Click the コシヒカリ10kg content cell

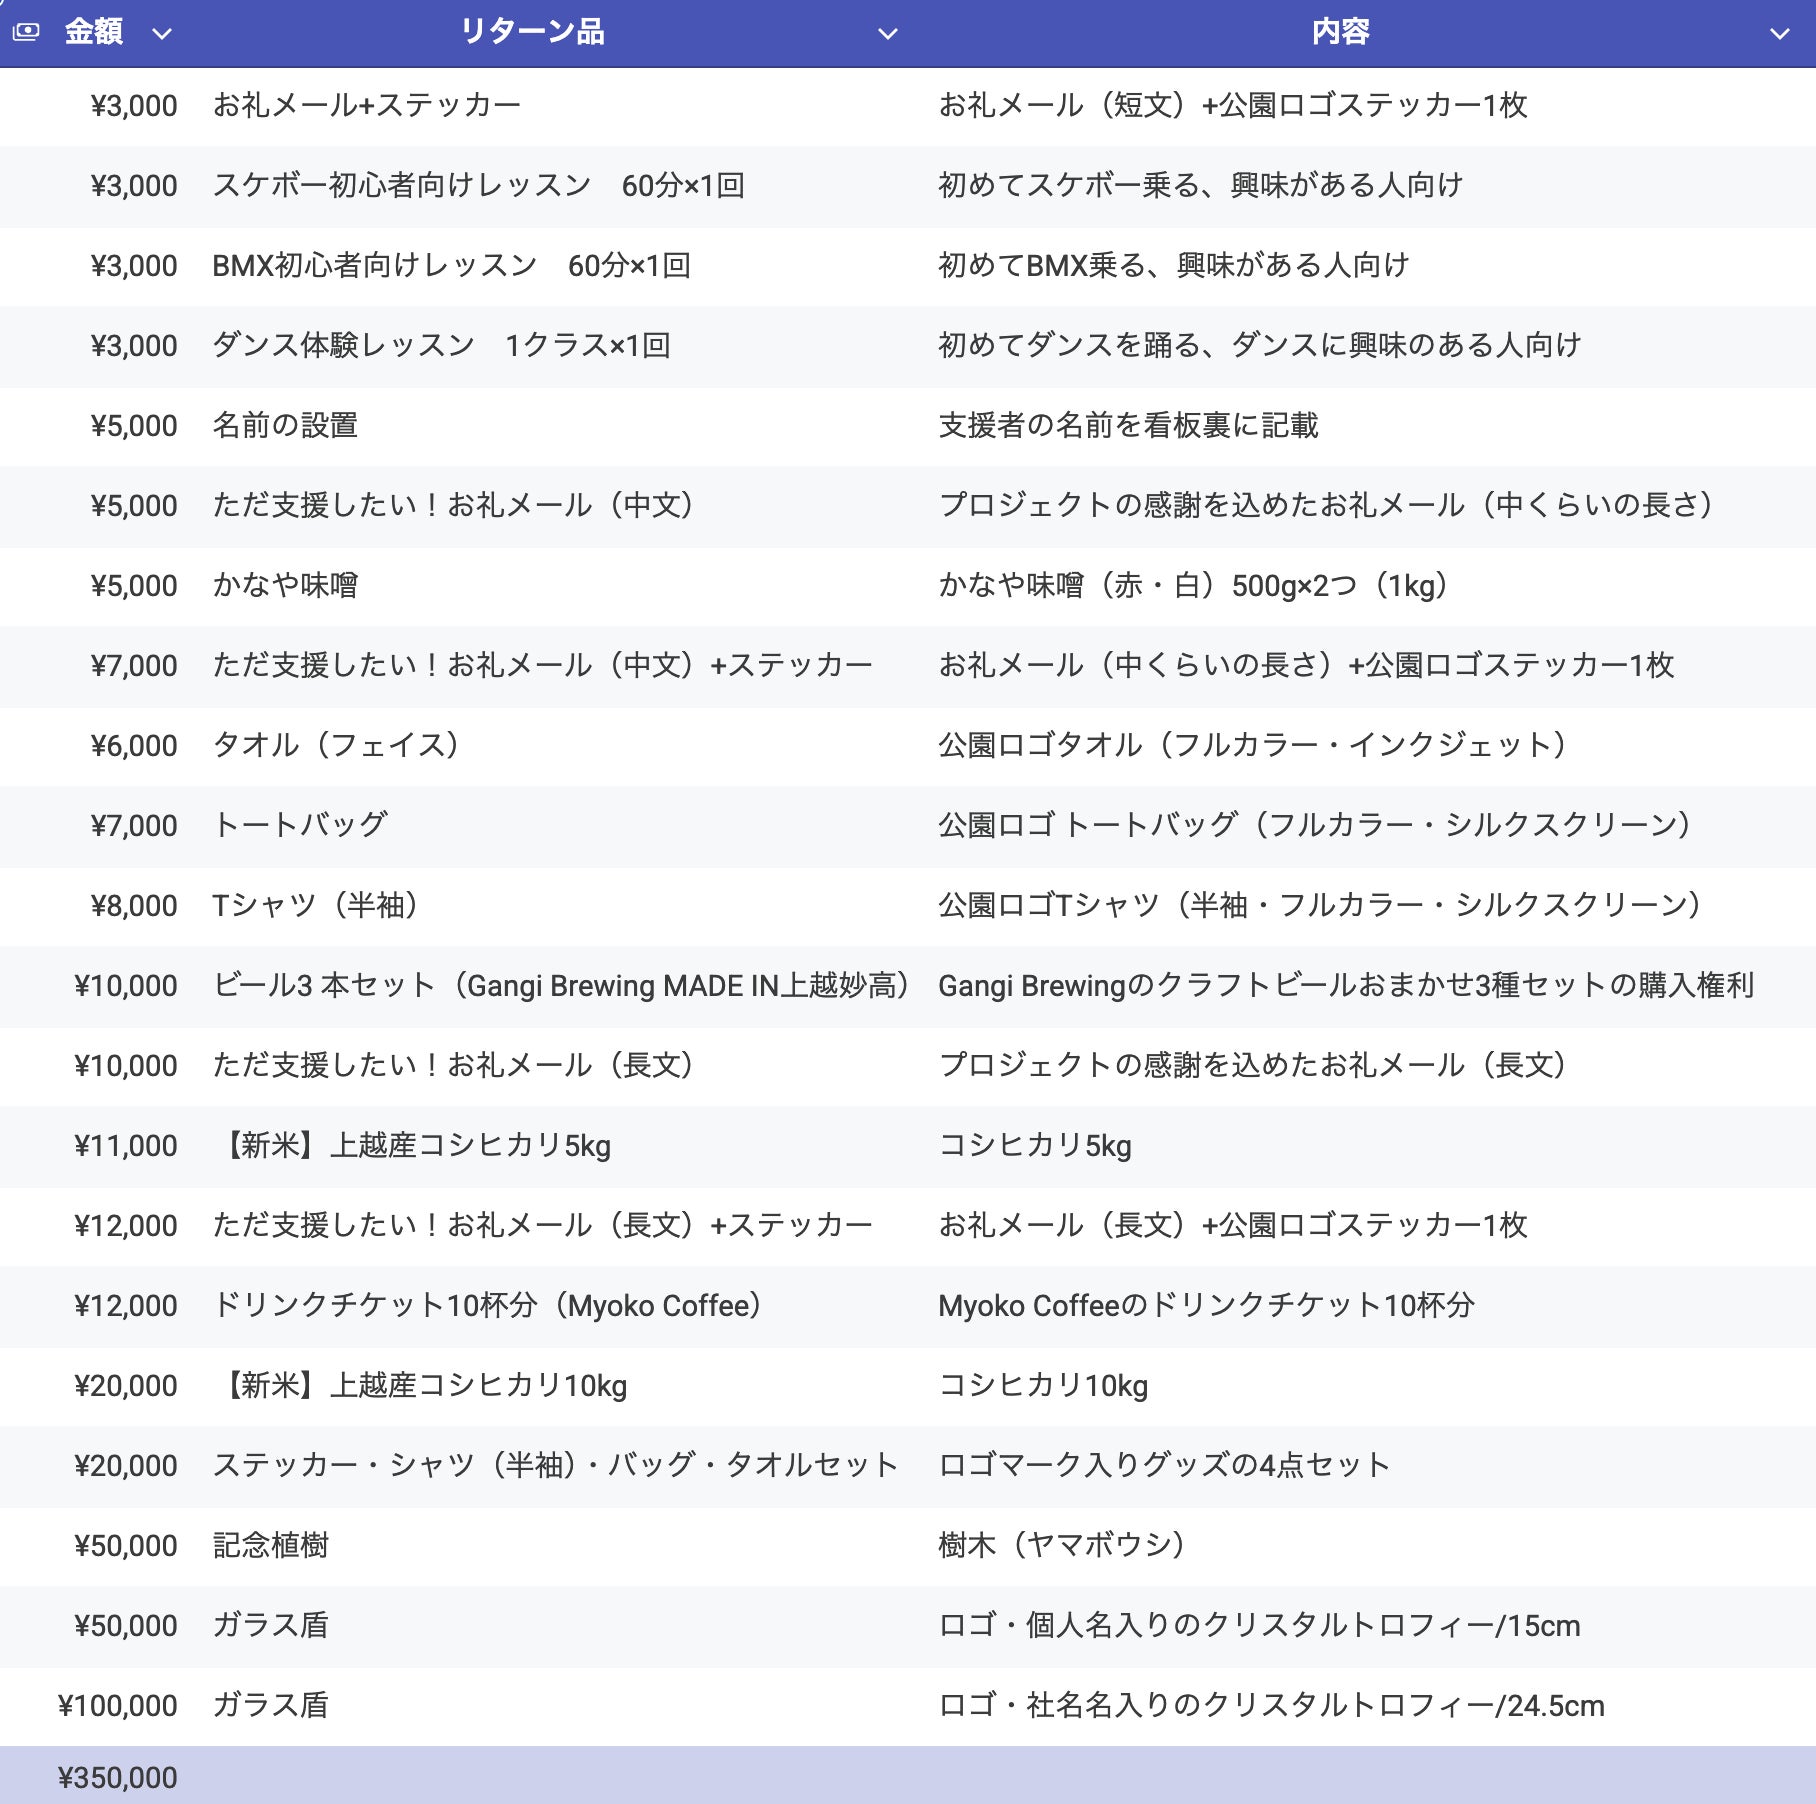[x=1043, y=1385]
